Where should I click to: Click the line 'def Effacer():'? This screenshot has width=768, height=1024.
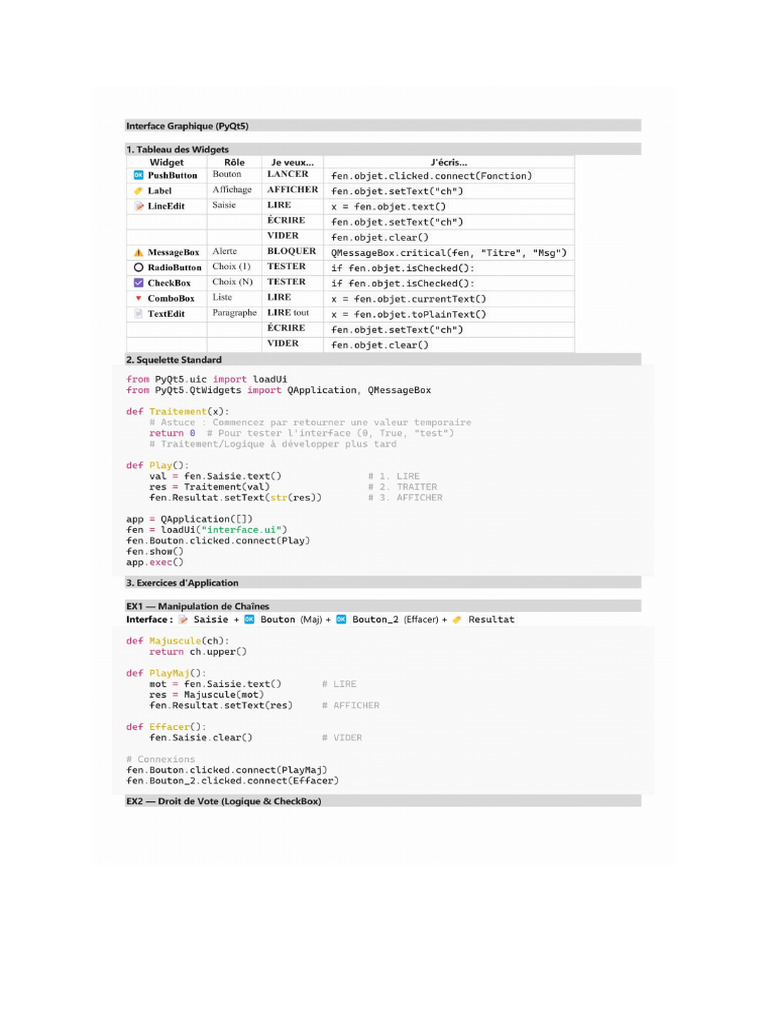point(166,727)
